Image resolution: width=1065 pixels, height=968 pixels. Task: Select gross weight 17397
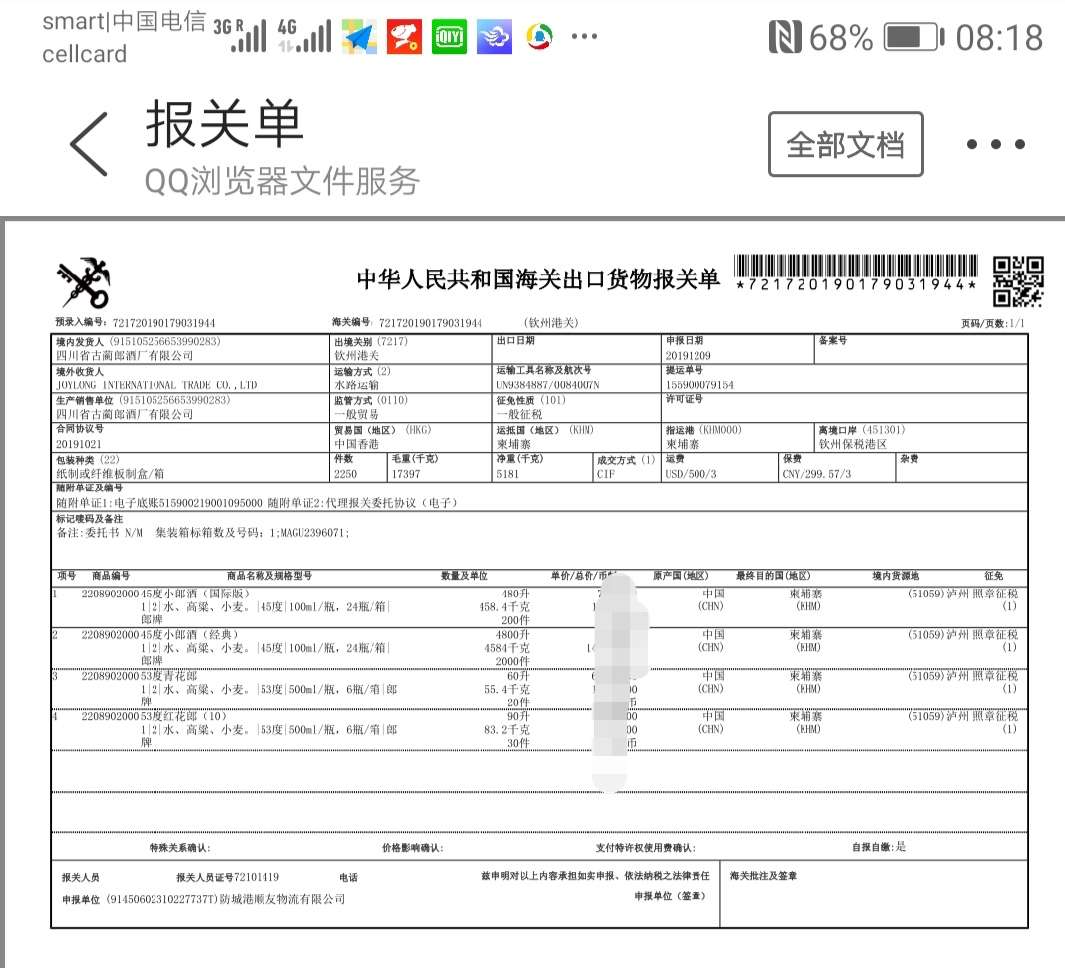point(405,474)
